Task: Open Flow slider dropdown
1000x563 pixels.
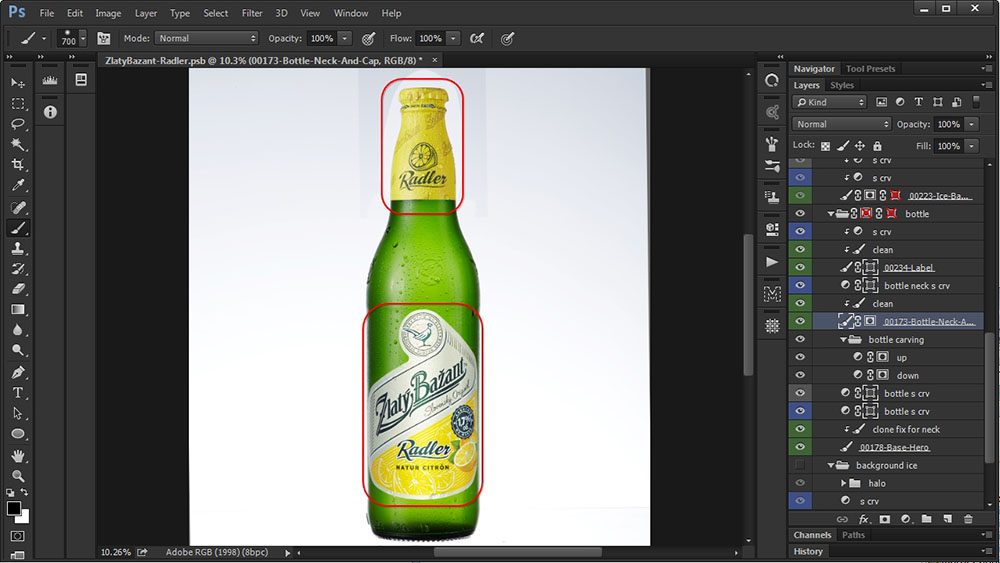Action: coord(453,38)
